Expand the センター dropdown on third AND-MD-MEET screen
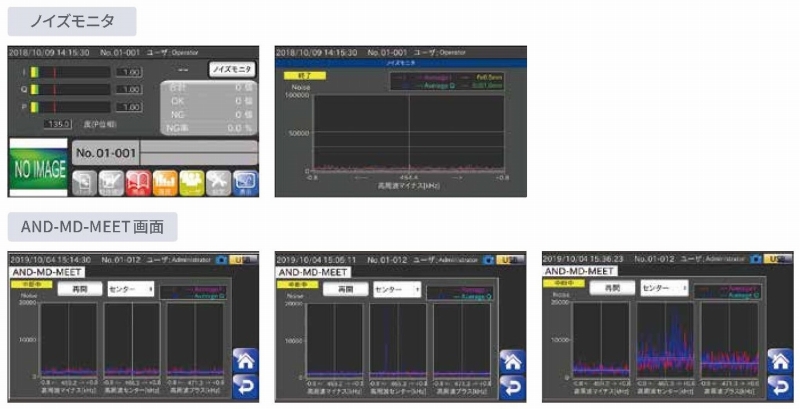This screenshot has width=800, height=409. click(x=665, y=288)
